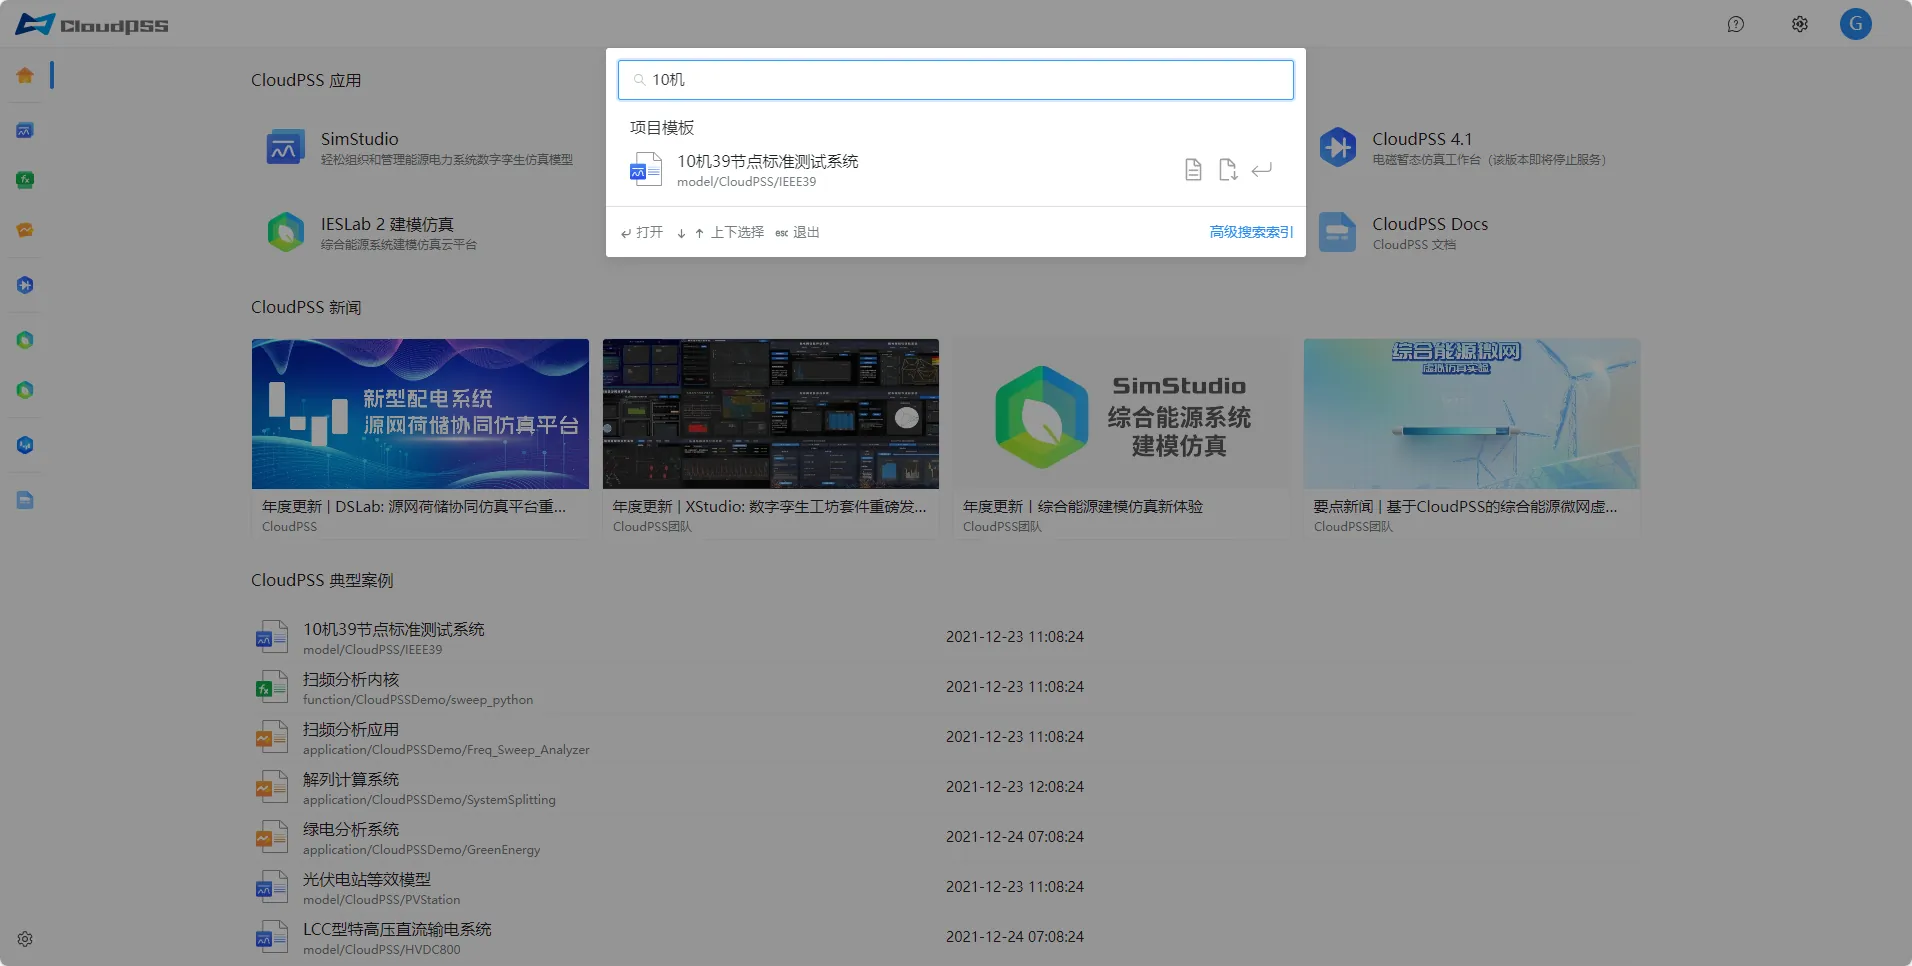Open typical case LCC型特高压直流输电系统
The image size is (1912, 966).
click(x=397, y=929)
